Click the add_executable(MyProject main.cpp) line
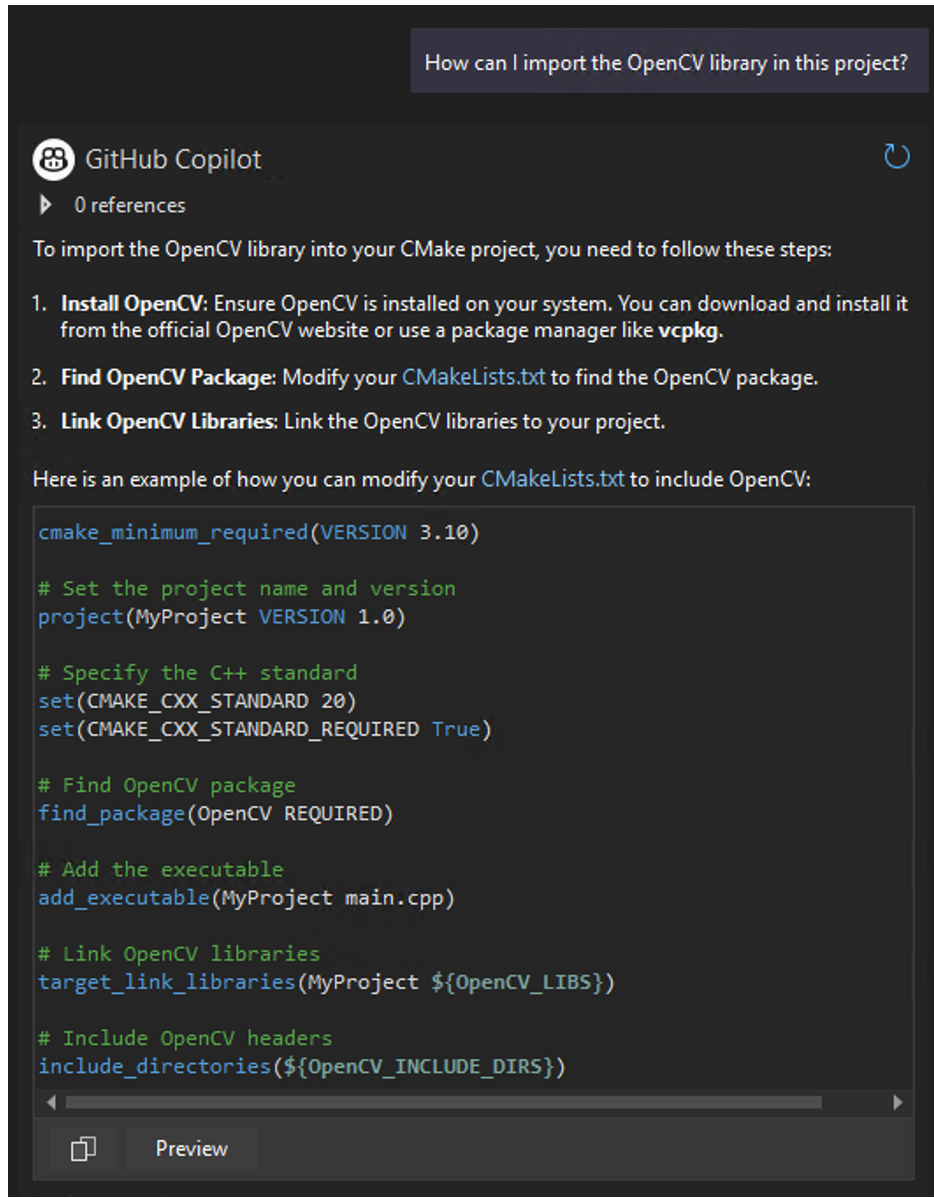Viewport: 934px width, 1198px height. coord(246,898)
